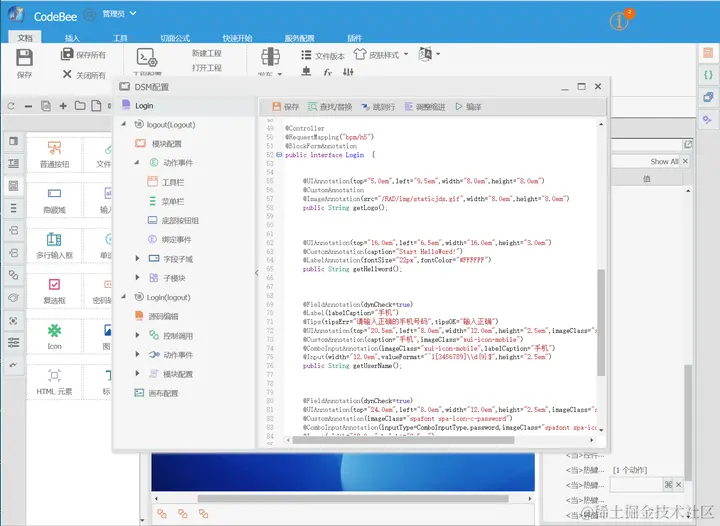Open the 管理员 user dropdown
This screenshot has width=720, height=526.
(x=119, y=14)
